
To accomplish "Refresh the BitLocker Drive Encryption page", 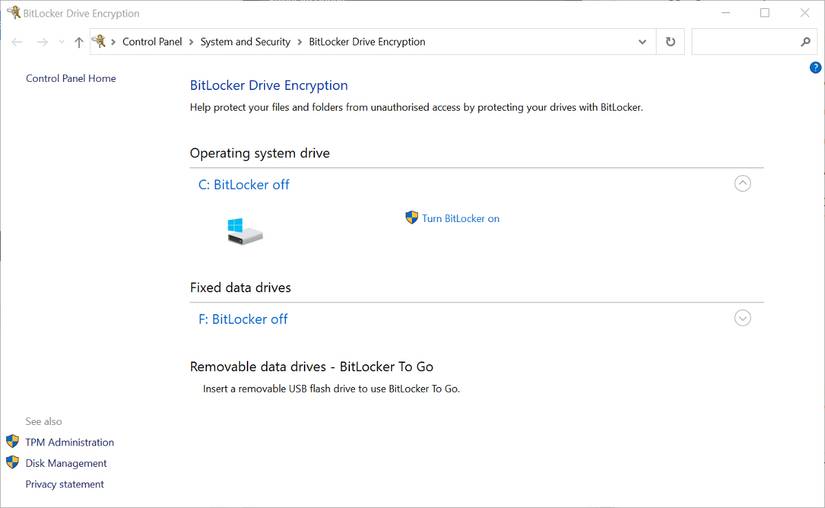I will 670,42.
